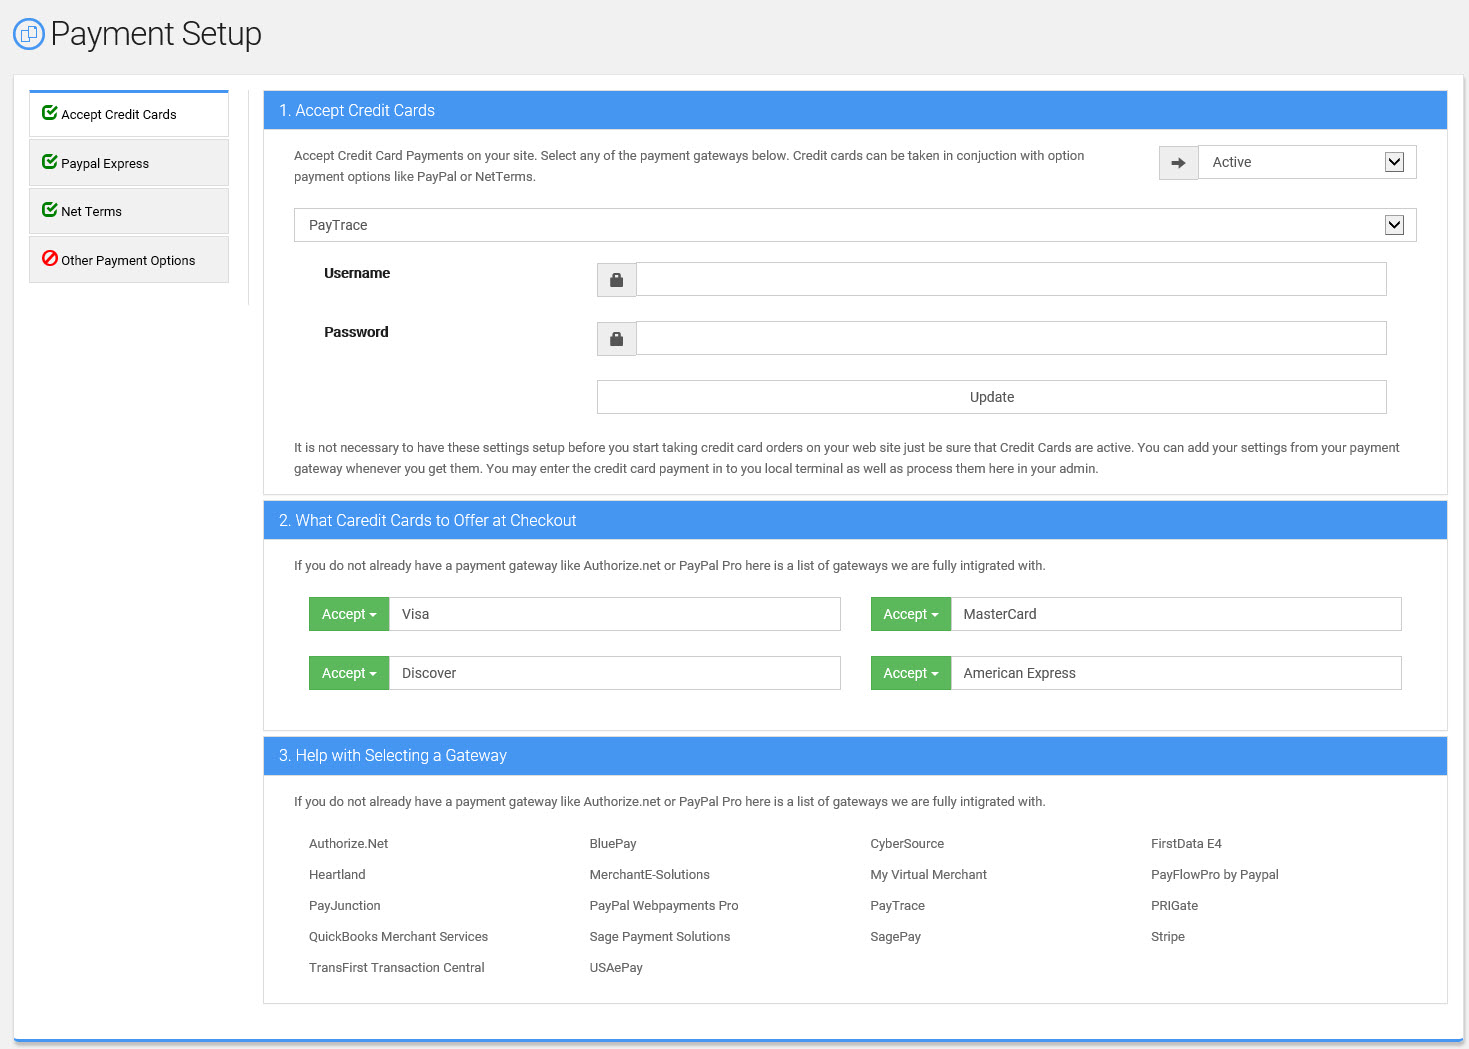Open the Accept dropdown for Visa
Viewport: 1469px width, 1049px height.
348,614
